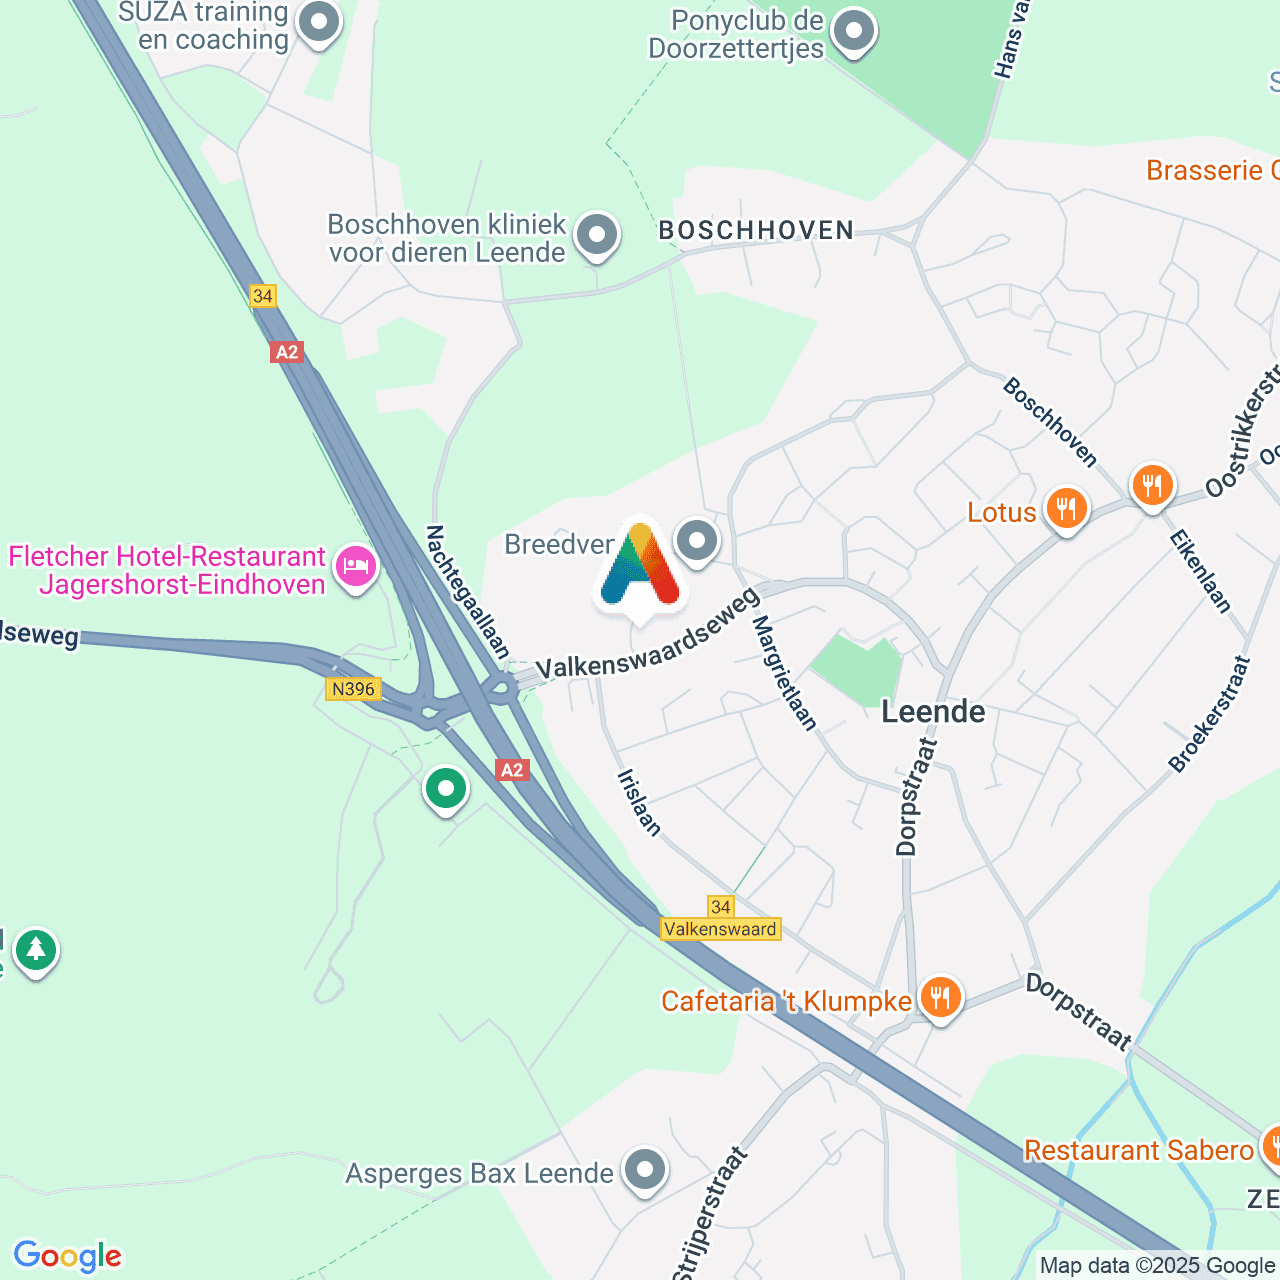Click the restaurant icon beside Eikenlaan
1280x1280 pixels.
pos(1152,487)
